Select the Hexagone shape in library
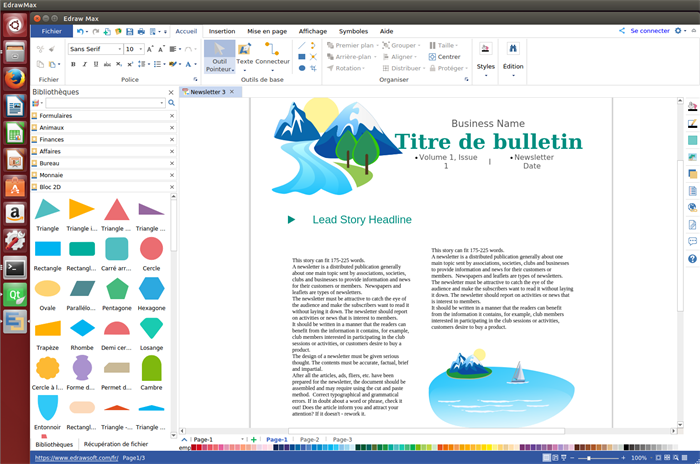Viewport: 700px width, 464px height. (151, 289)
